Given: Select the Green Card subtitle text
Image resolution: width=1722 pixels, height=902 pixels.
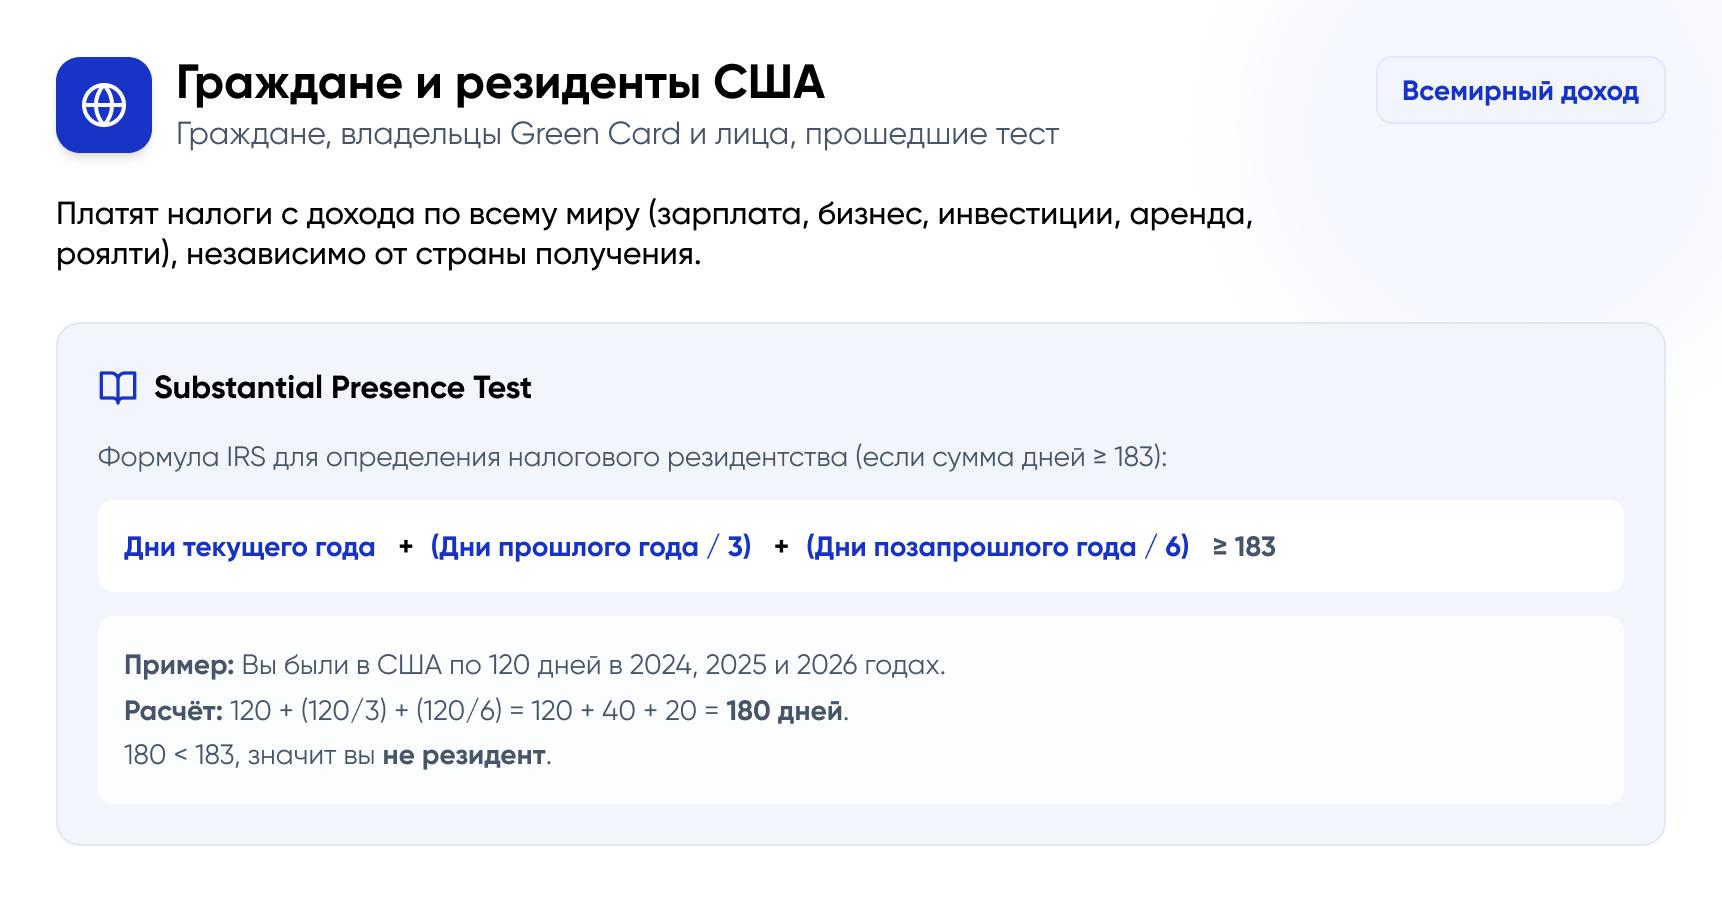Looking at the screenshot, I should (617, 134).
